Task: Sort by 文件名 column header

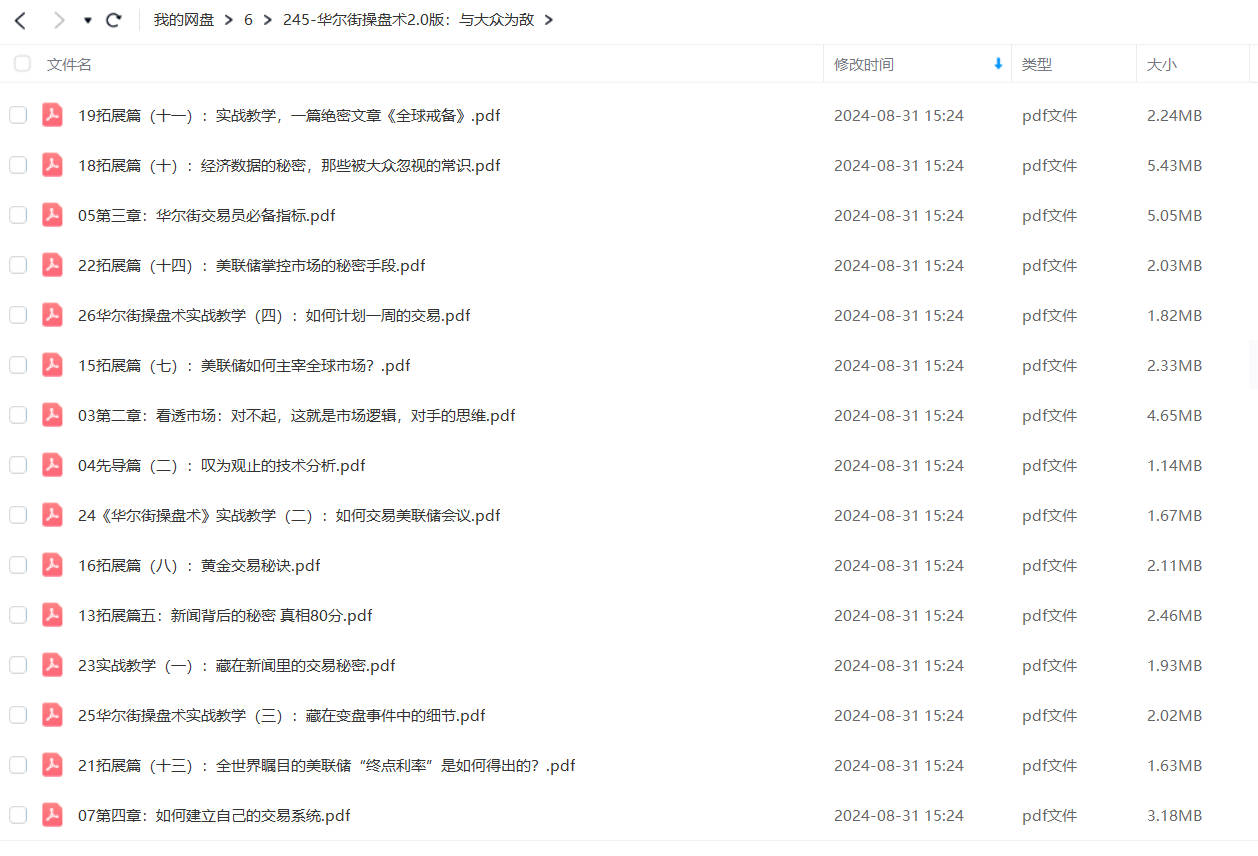Action: (x=69, y=64)
